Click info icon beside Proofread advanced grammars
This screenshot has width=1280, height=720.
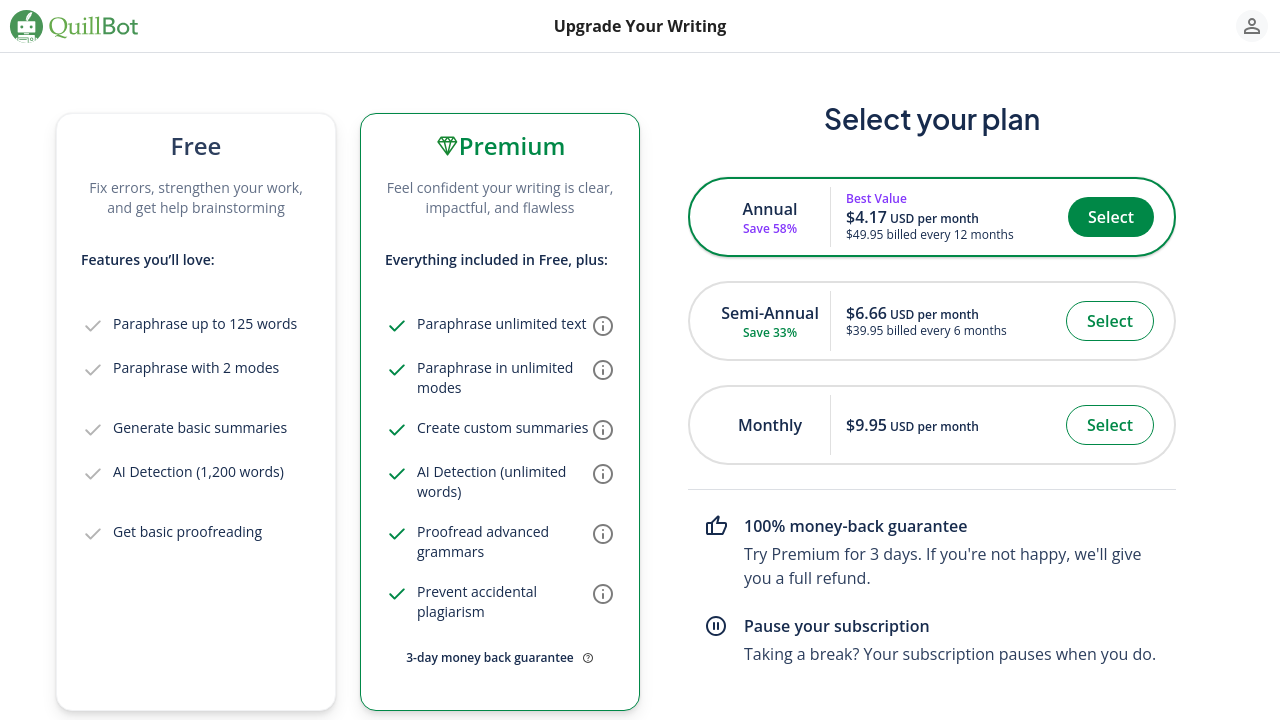pos(603,534)
